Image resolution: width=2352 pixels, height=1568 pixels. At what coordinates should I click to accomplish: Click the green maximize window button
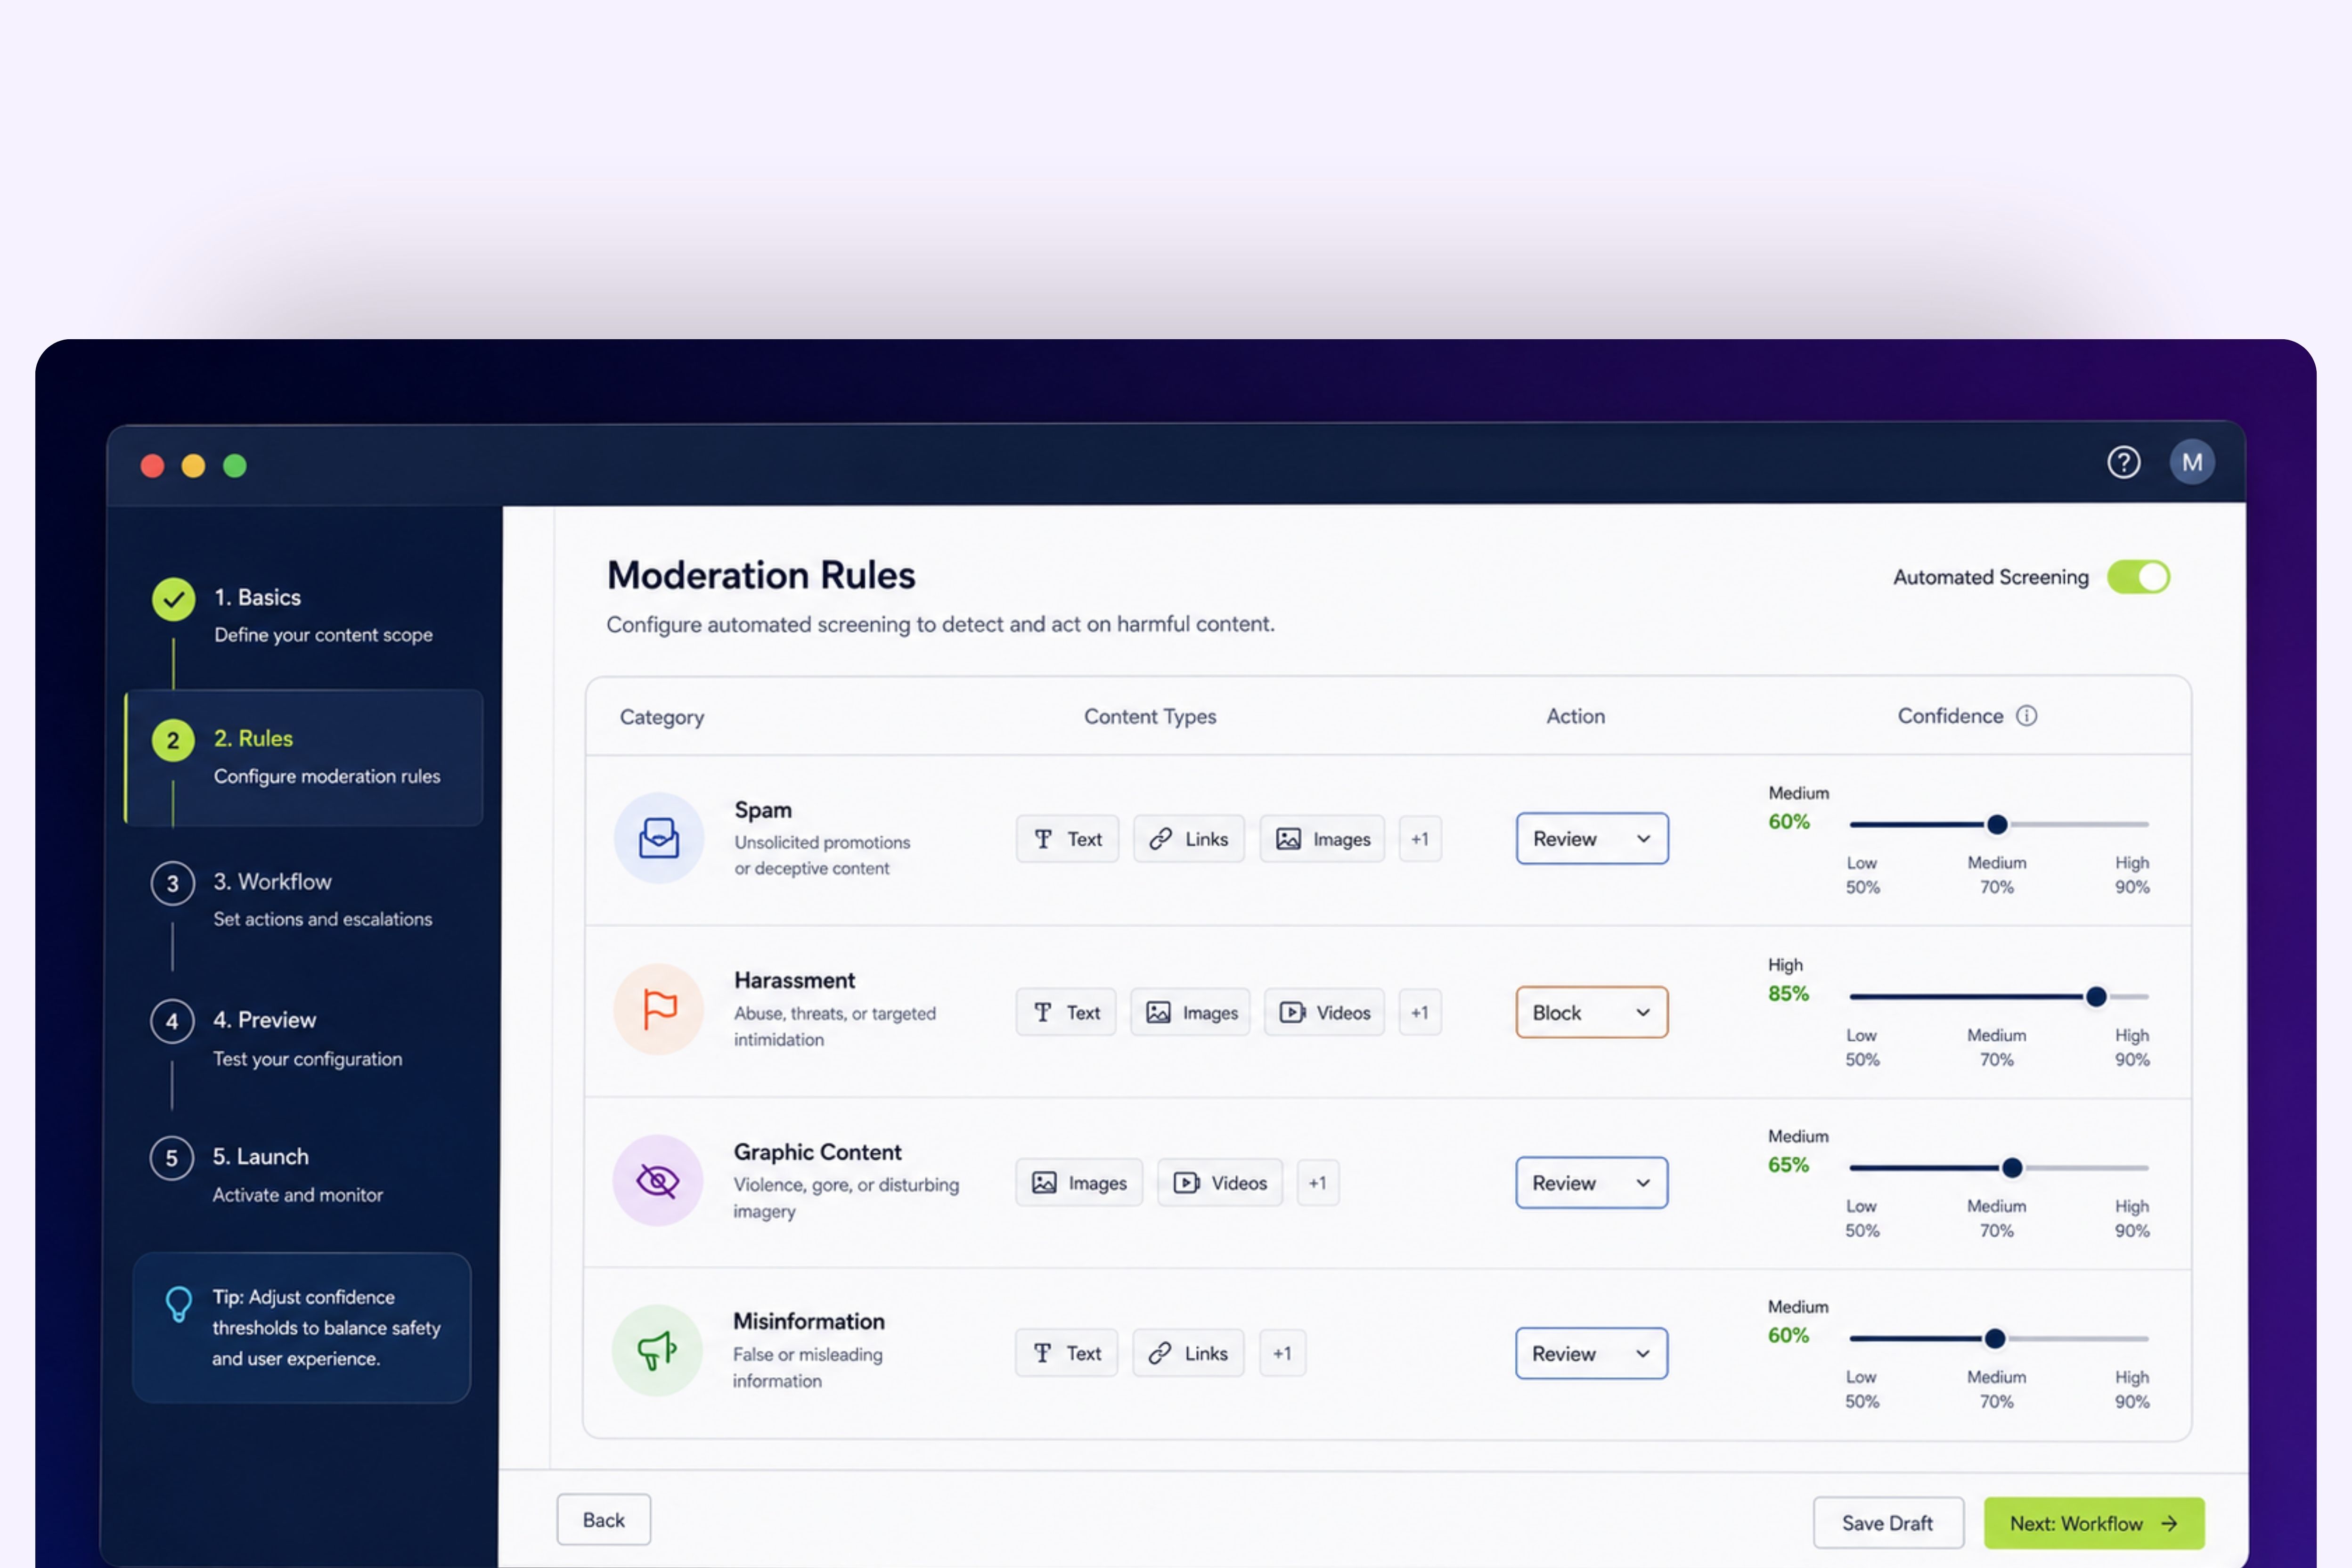[235, 466]
